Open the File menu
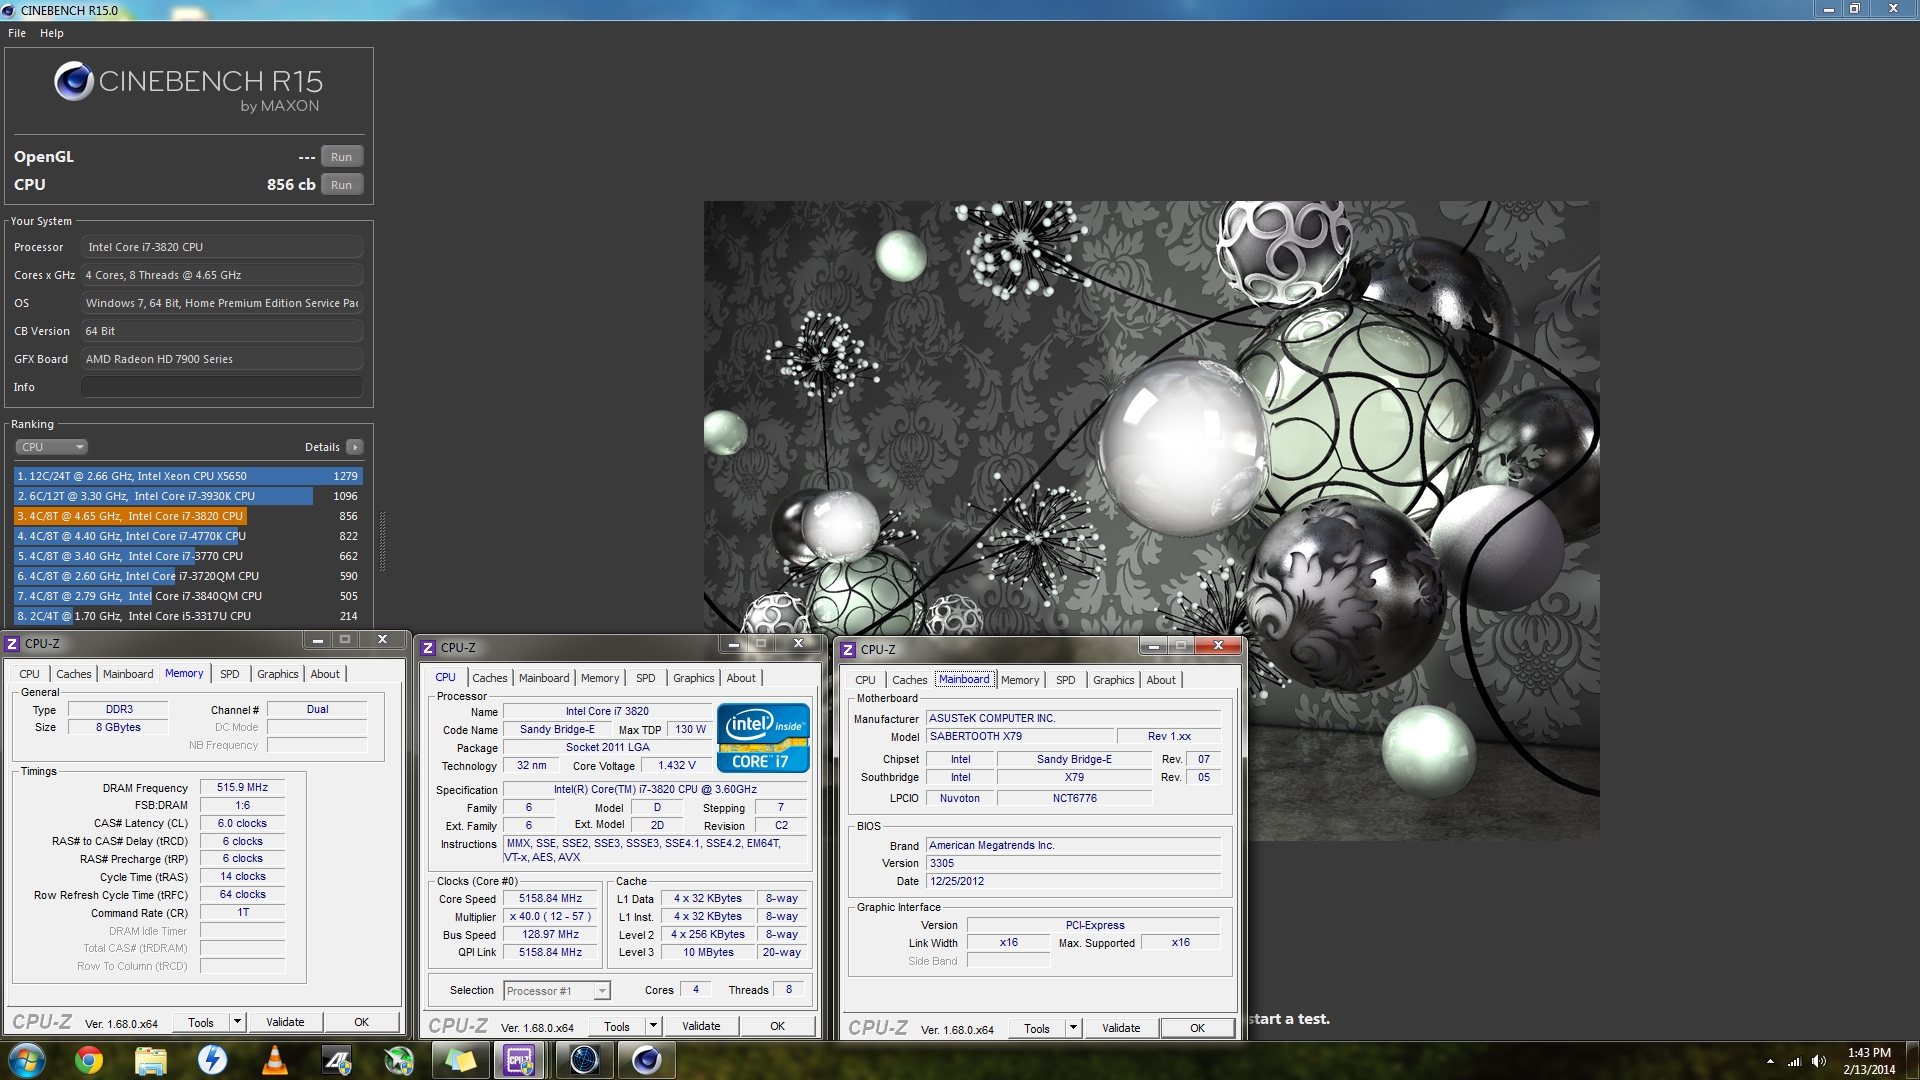This screenshot has height=1080, width=1920. coord(17,33)
